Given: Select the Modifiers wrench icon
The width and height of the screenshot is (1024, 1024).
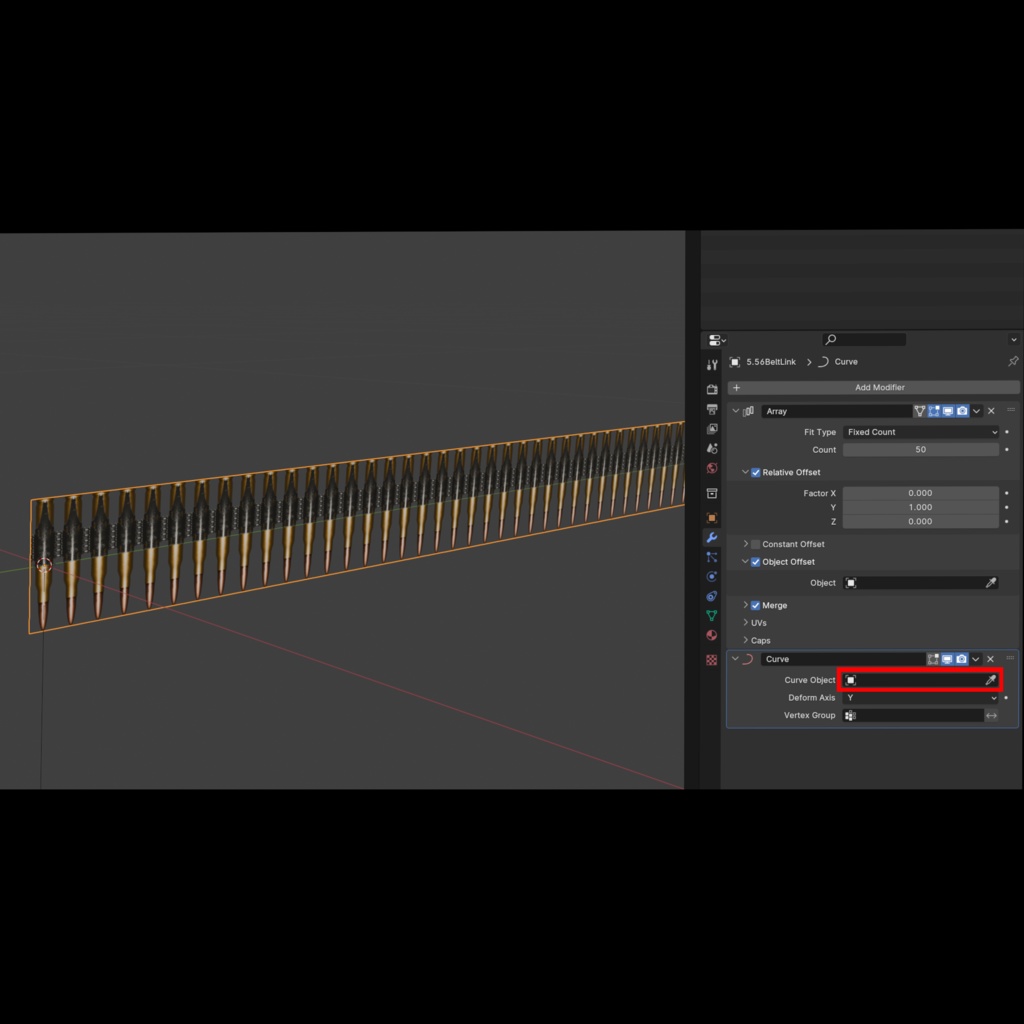Looking at the screenshot, I should click(x=712, y=537).
